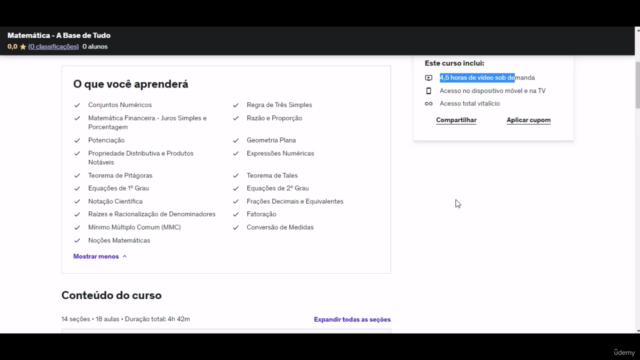Click Acesso total vitalício text
Screen dimensions: 640x360
coord(470,104)
